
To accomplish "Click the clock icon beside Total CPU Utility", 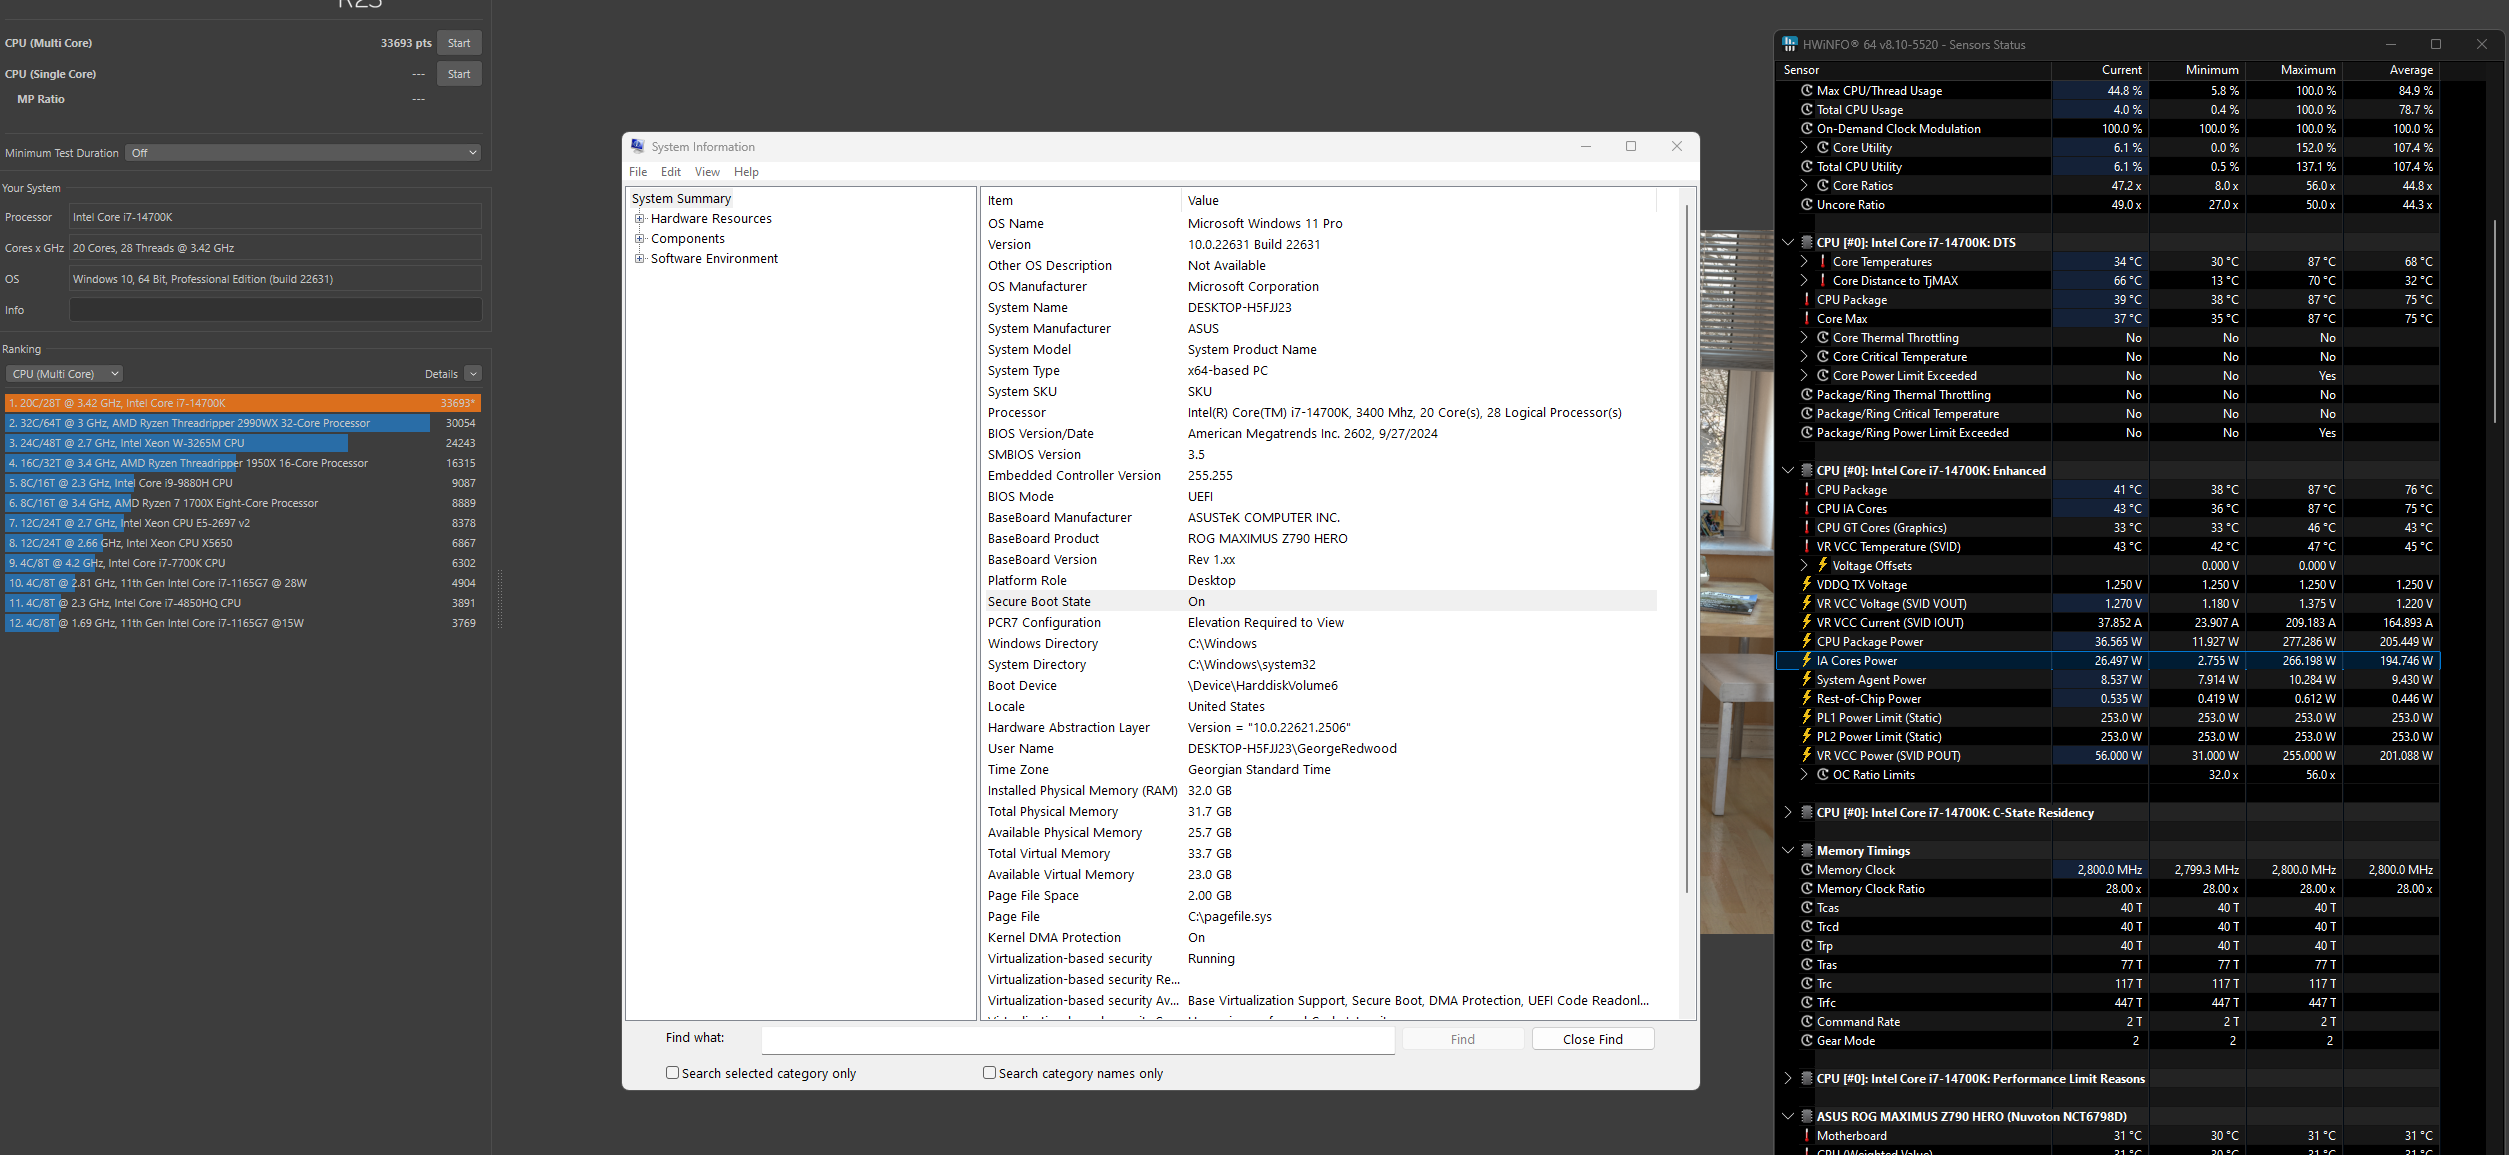I will 1807,166.
